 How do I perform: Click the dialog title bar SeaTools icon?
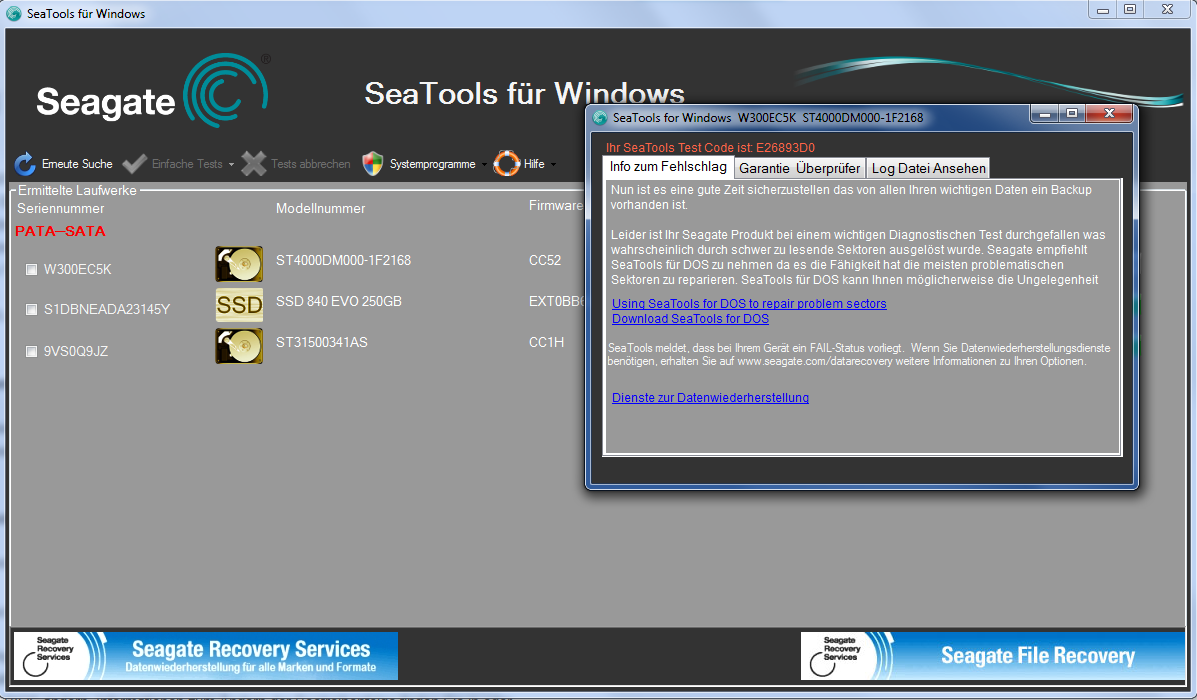[600, 118]
